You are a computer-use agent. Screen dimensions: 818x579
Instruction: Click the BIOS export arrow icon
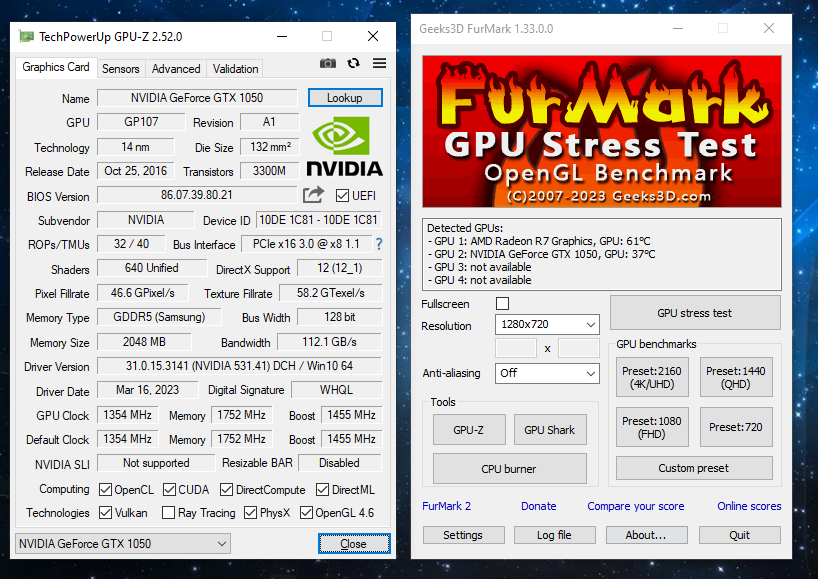click(313, 195)
